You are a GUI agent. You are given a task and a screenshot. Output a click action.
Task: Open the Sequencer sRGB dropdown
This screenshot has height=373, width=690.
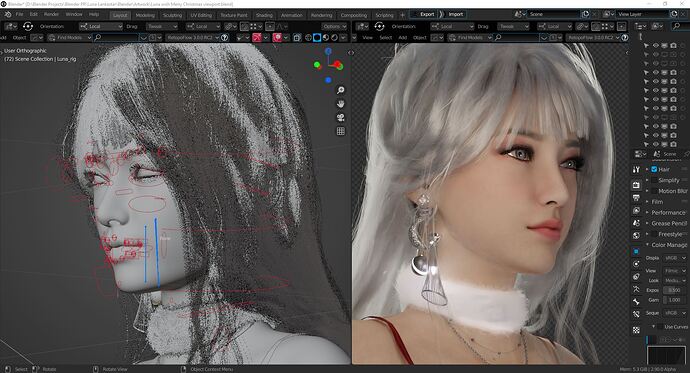coord(675,313)
